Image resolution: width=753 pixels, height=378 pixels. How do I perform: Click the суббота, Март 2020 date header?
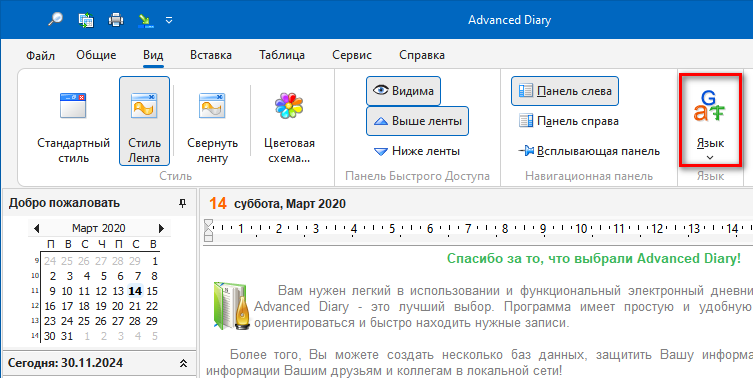coord(290,204)
